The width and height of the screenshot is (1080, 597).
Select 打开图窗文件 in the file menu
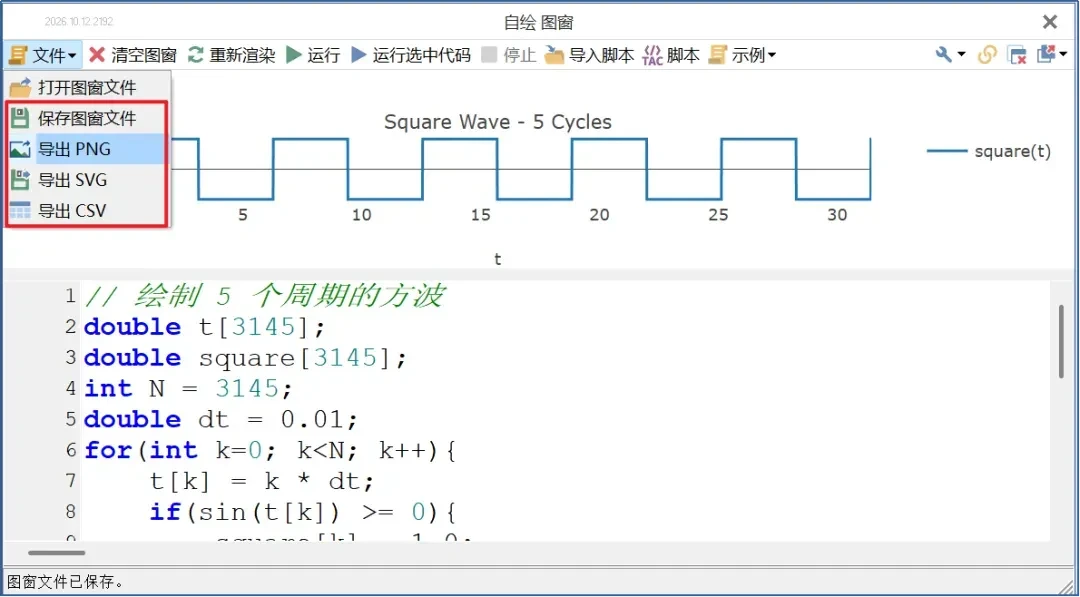point(87,87)
